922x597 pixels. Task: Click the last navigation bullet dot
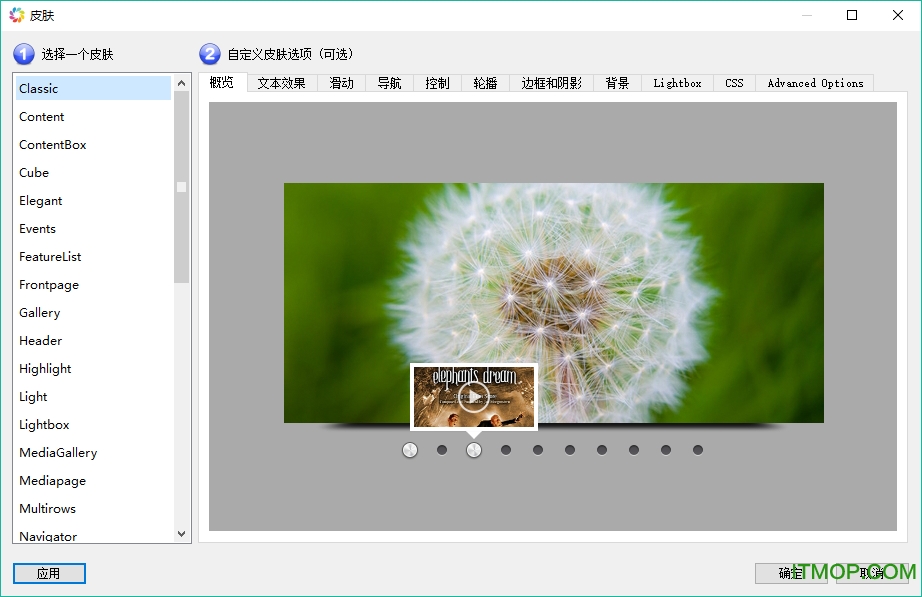point(698,450)
